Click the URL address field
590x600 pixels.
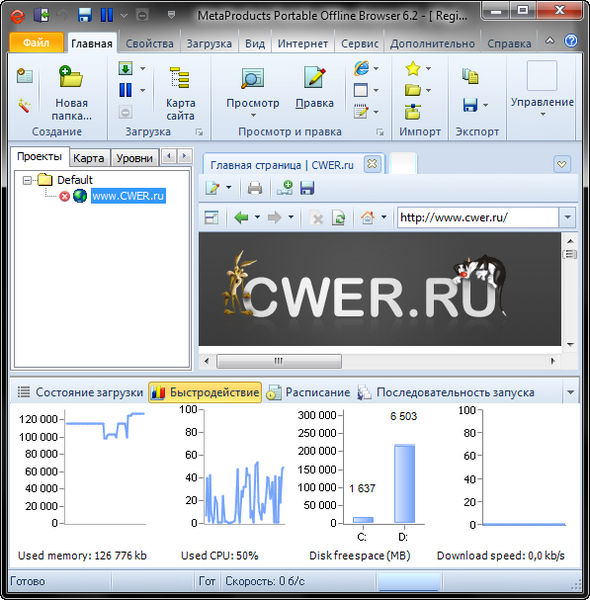[478, 217]
